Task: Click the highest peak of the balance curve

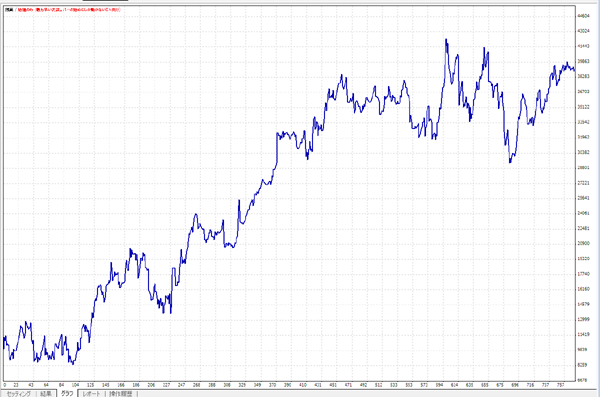Action: [x=446, y=39]
